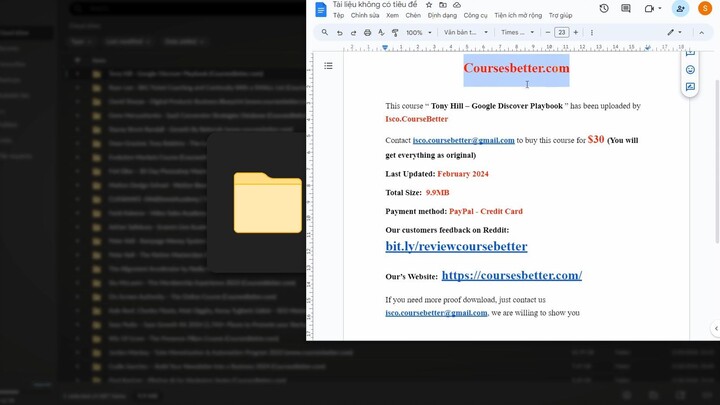Open the Google Docs home logo

321,9
